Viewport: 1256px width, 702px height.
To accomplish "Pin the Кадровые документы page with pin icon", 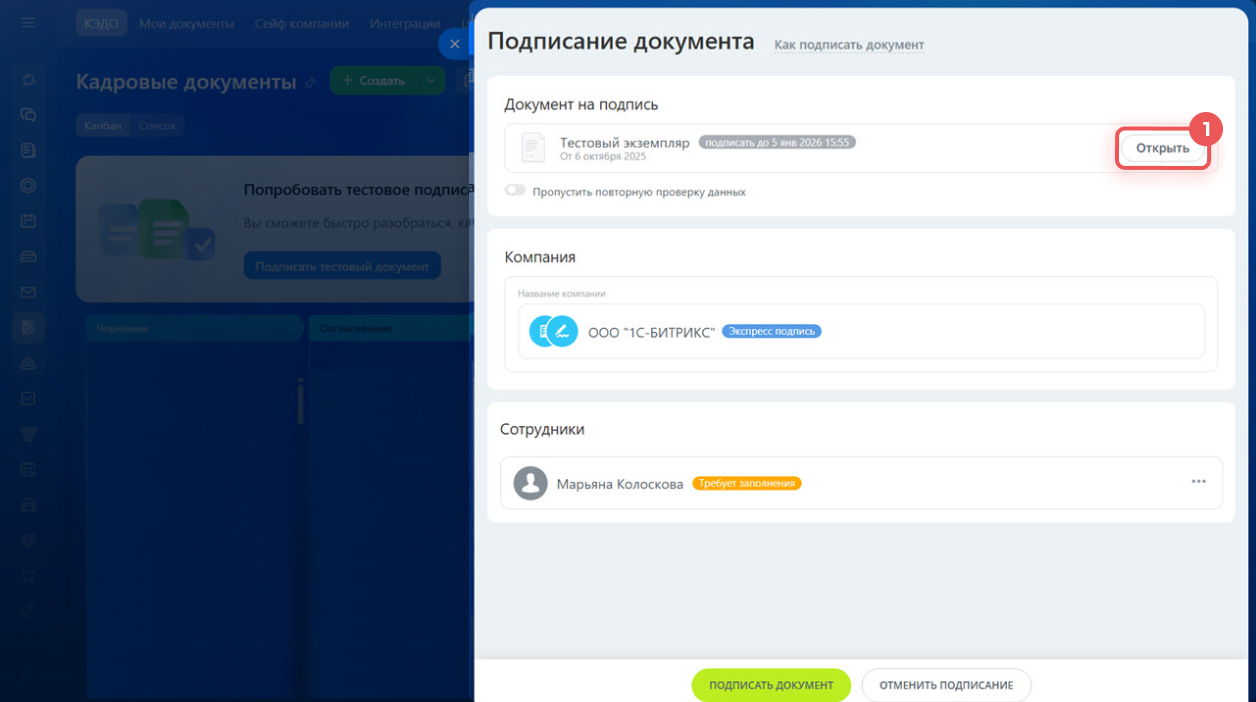I will point(310,83).
